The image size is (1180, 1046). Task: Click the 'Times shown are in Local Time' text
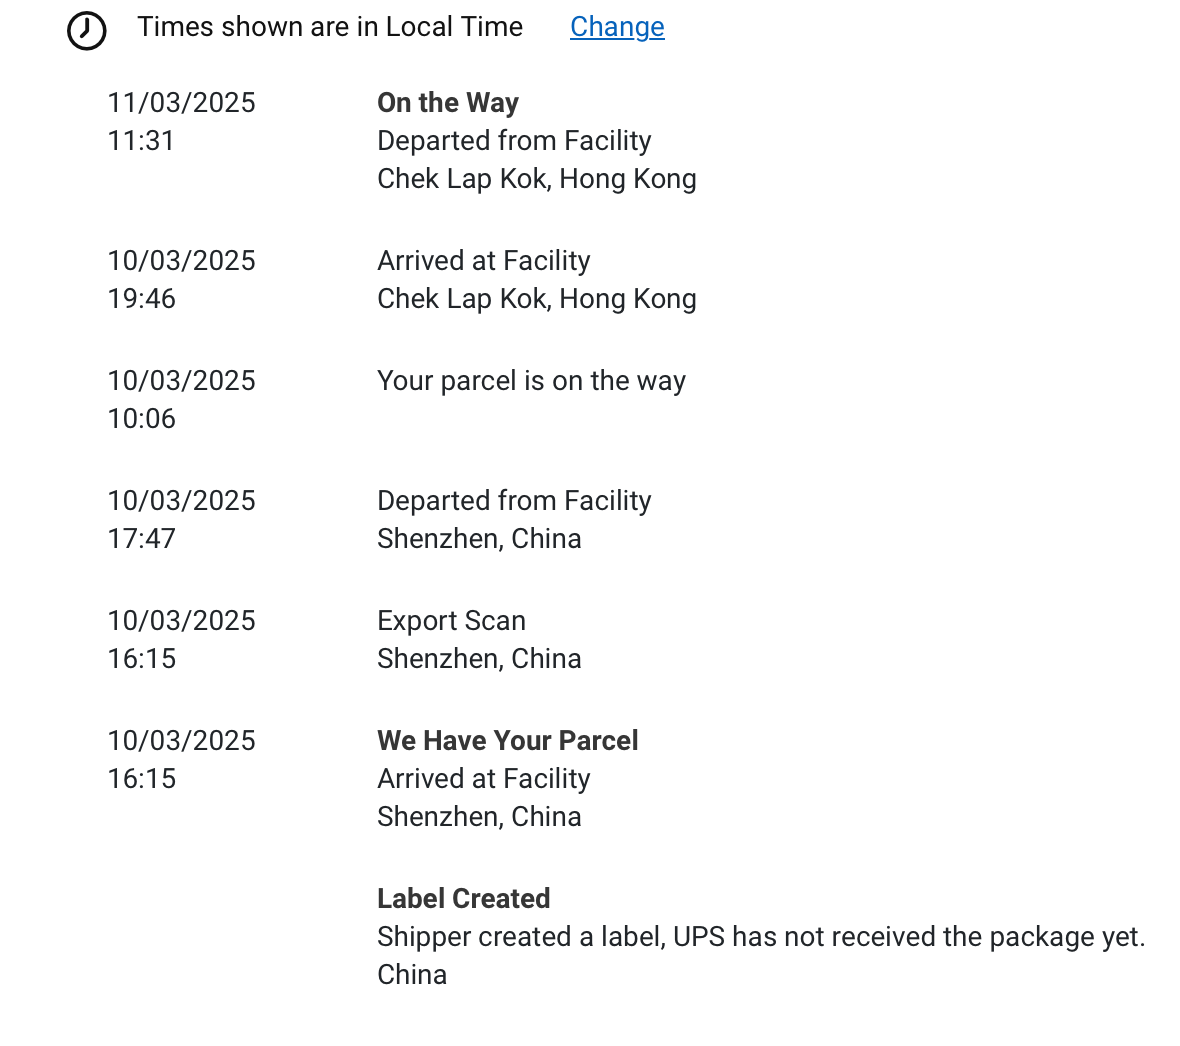330,27
